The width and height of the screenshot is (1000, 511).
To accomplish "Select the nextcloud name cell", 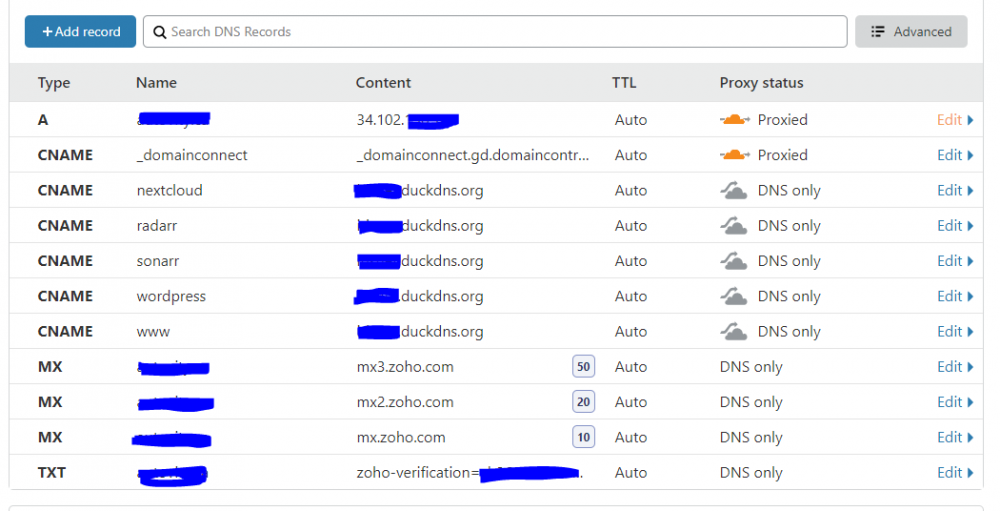I will pos(170,190).
